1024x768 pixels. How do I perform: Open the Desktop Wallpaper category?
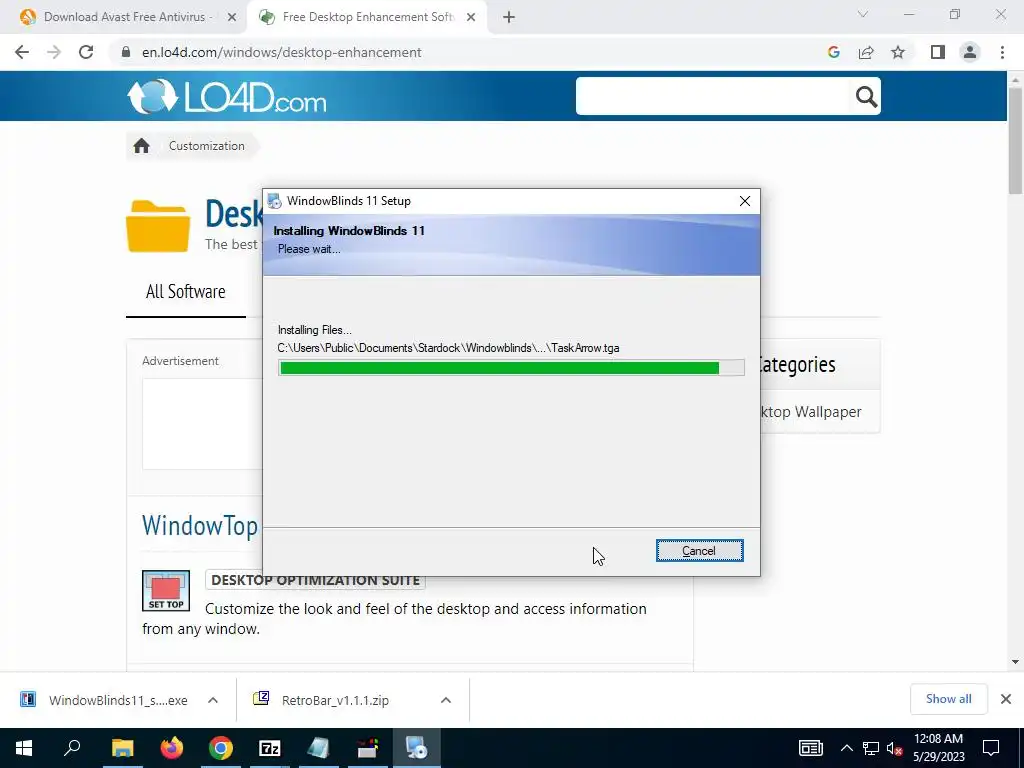tap(811, 412)
